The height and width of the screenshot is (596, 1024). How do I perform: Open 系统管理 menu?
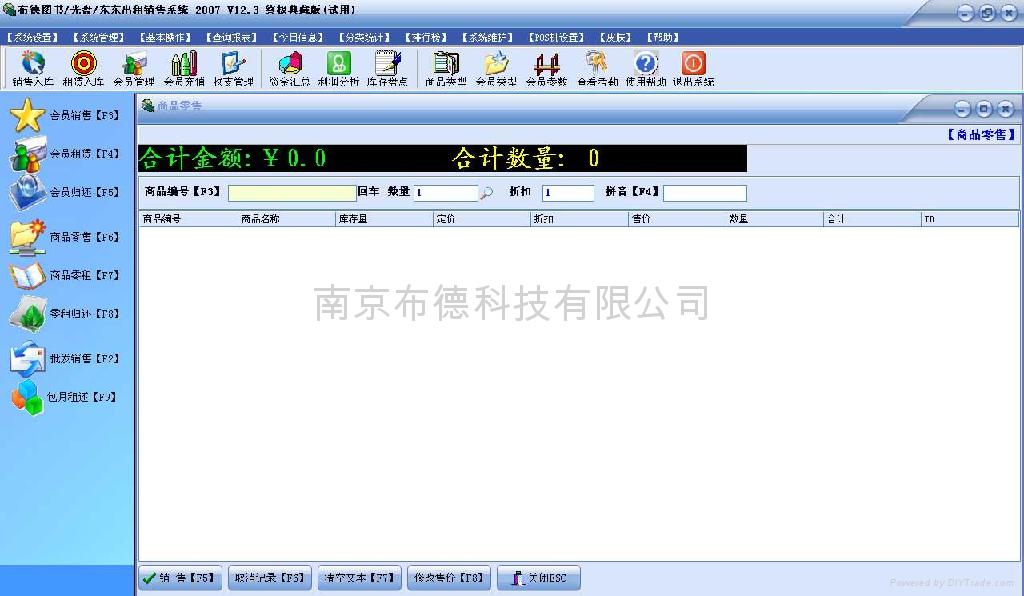[99, 37]
